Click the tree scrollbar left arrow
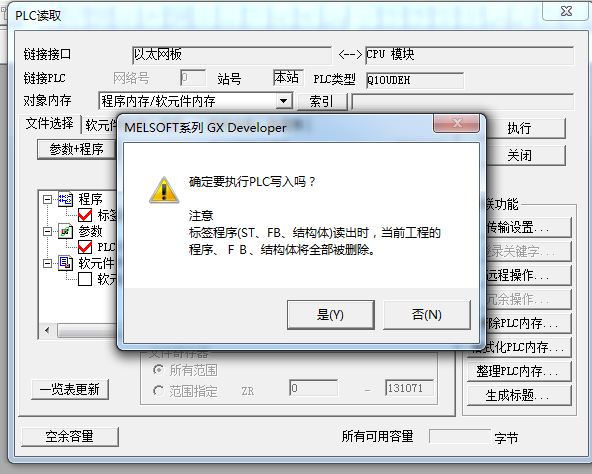This screenshot has height=474, width=592. [47, 330]
